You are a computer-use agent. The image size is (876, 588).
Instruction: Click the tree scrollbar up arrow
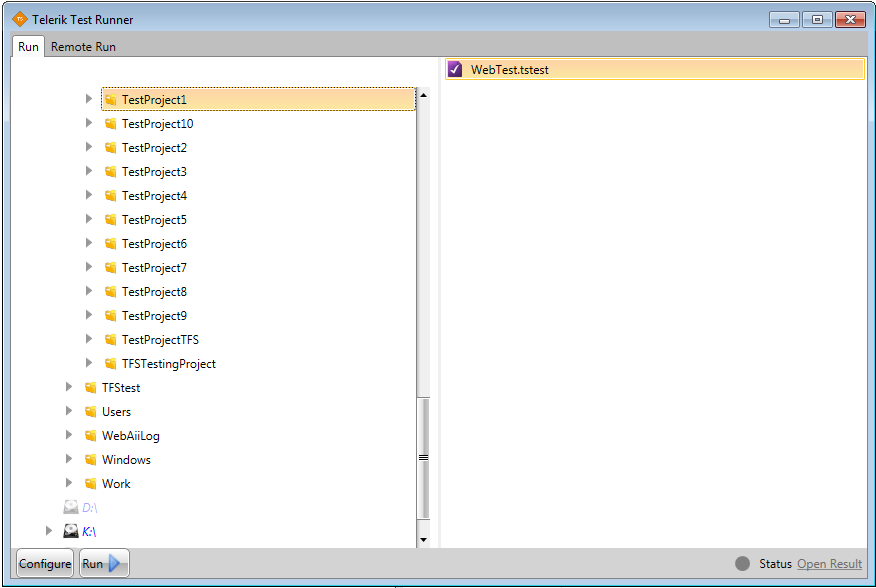click(423, 96)
